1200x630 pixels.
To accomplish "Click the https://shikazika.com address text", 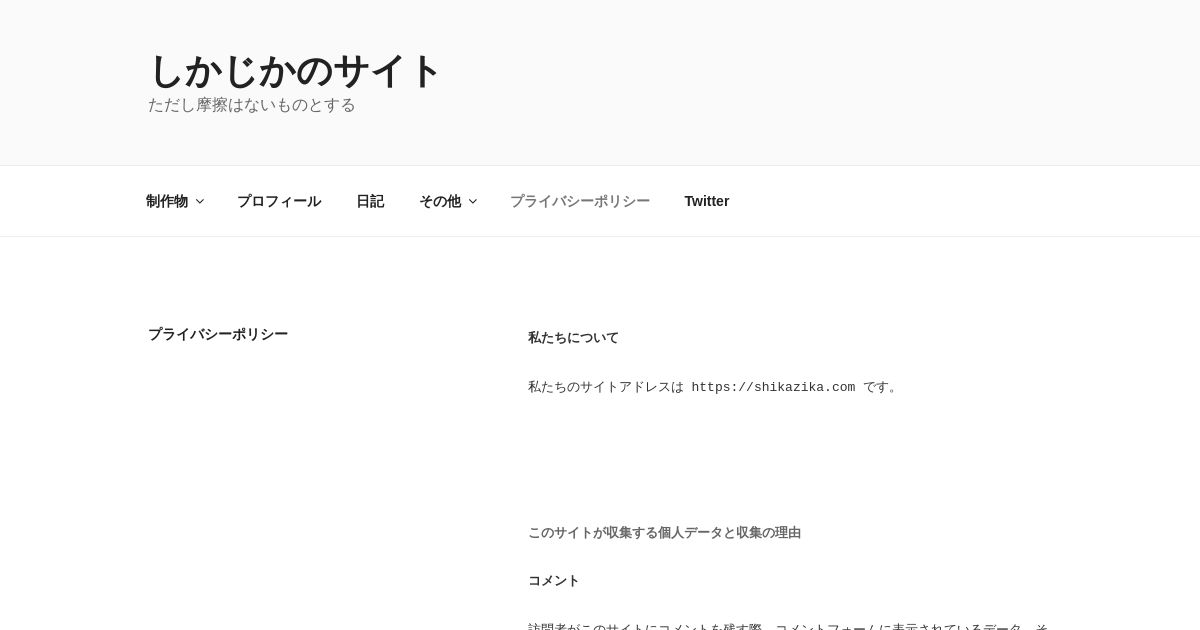I will (x=773, y=387).
